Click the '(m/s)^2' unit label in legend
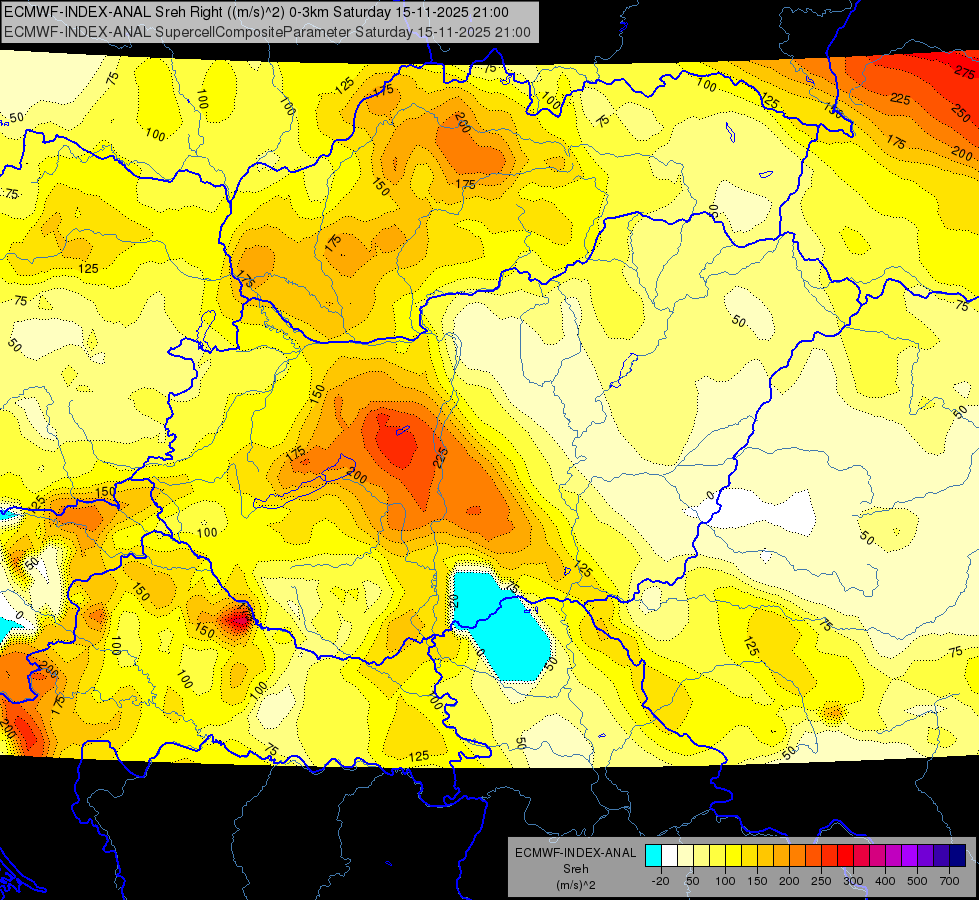 (576, 885)
